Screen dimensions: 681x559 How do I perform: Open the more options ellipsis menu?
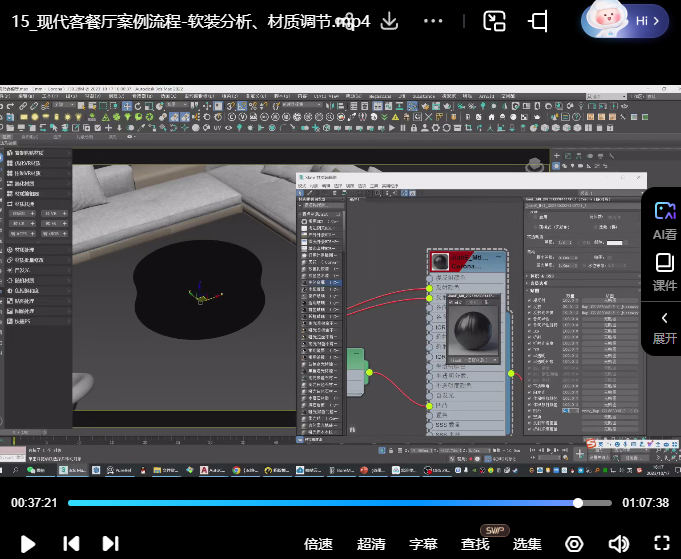(433, 21)
